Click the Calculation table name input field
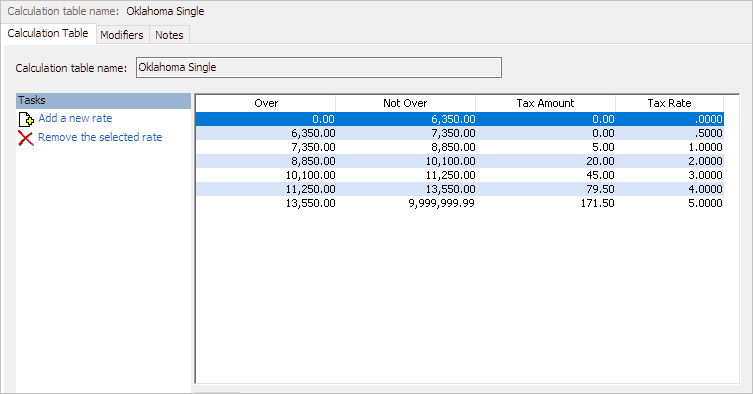Viewport: 753px width, 394px height. [x=319, y=67]
